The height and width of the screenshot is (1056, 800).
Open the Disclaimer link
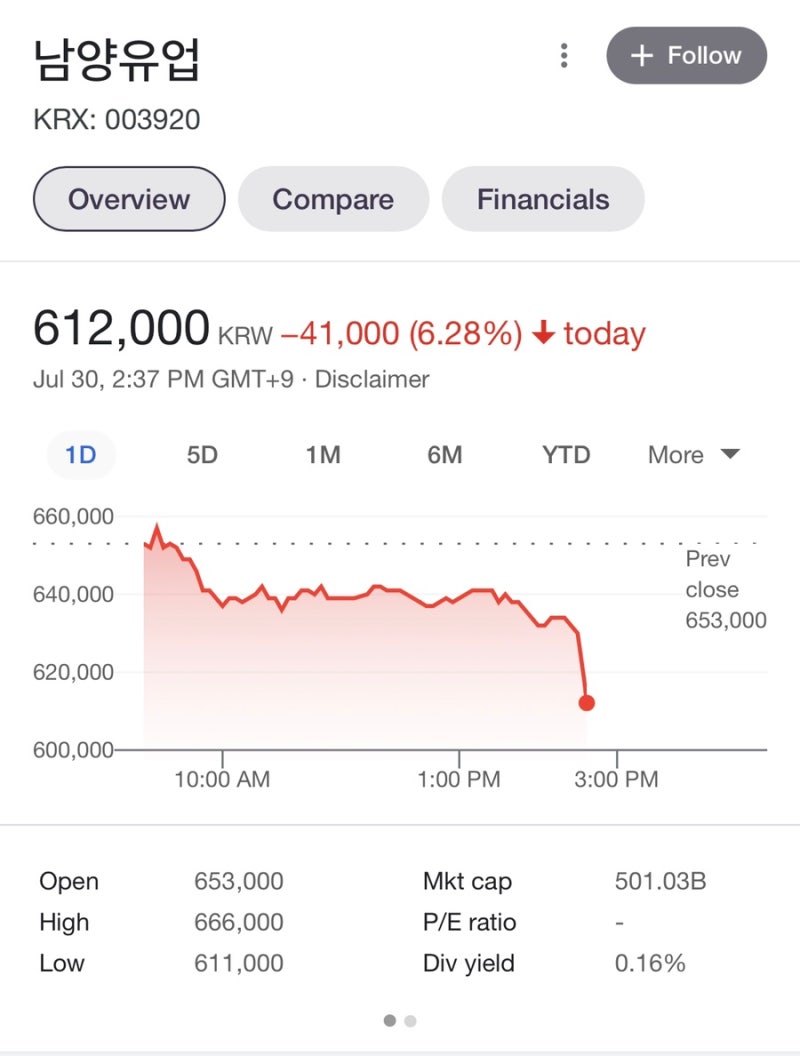[x=372, y=380]
